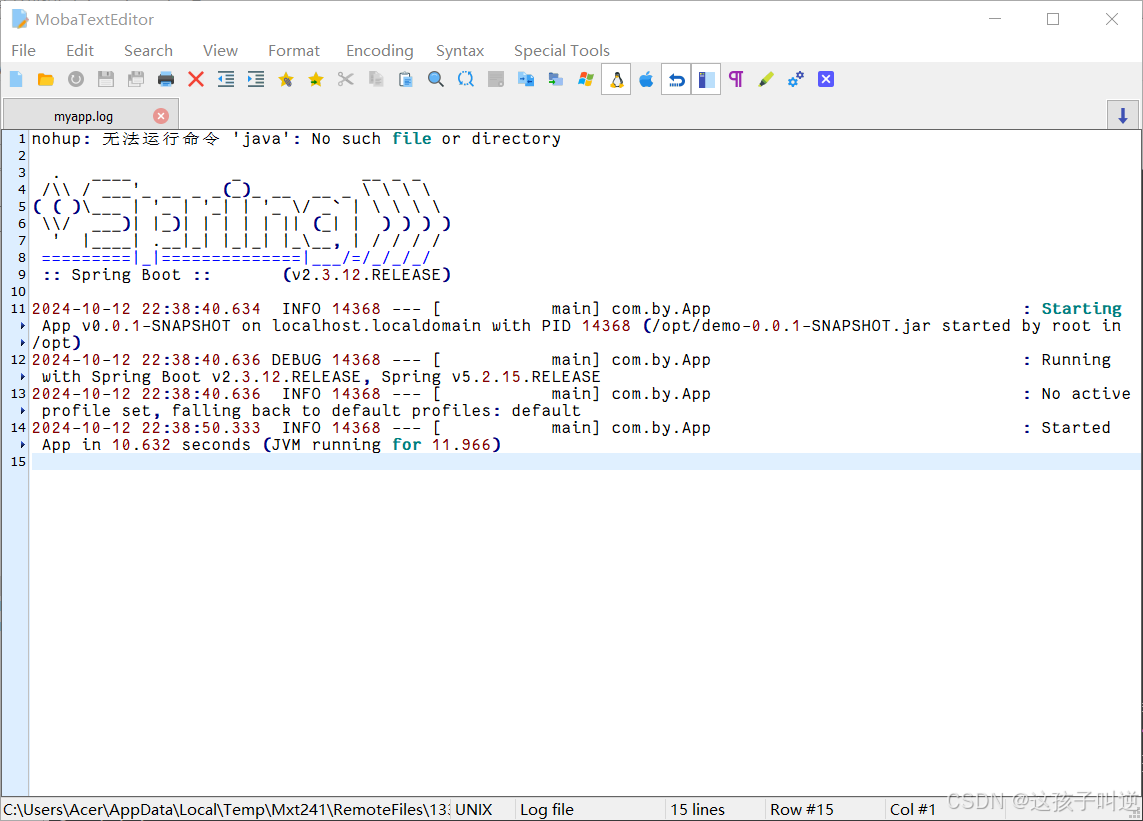The image size is (1143, 821).
Task: Save the file with the floppy icon
Action: click(x=106, y=79)
